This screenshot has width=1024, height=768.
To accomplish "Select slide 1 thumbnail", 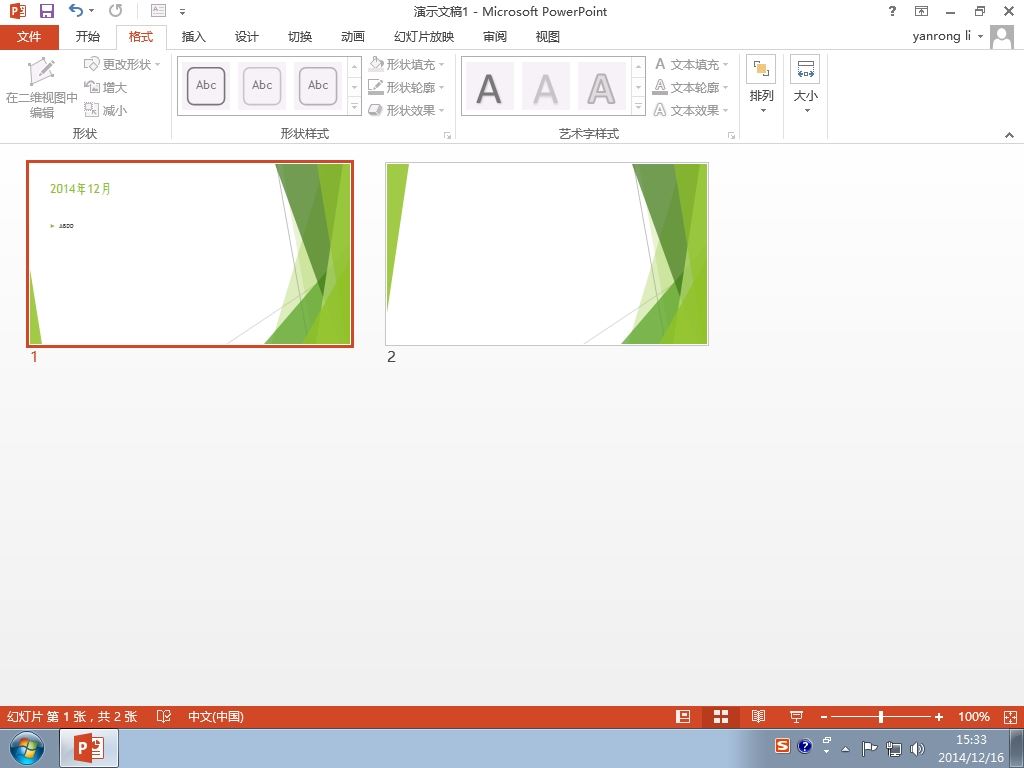I will point(190,253).
